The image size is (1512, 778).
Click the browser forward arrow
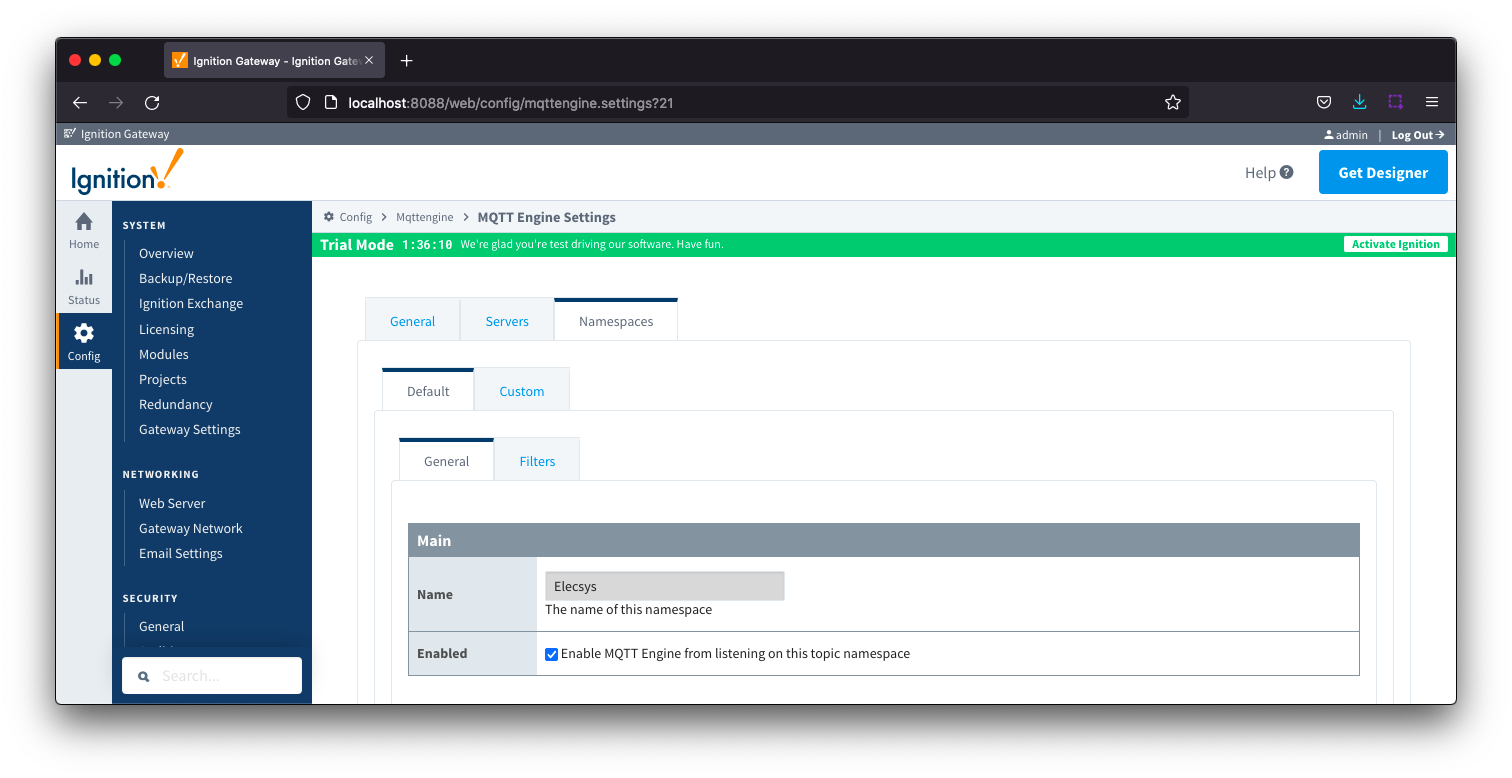point(116,102)
